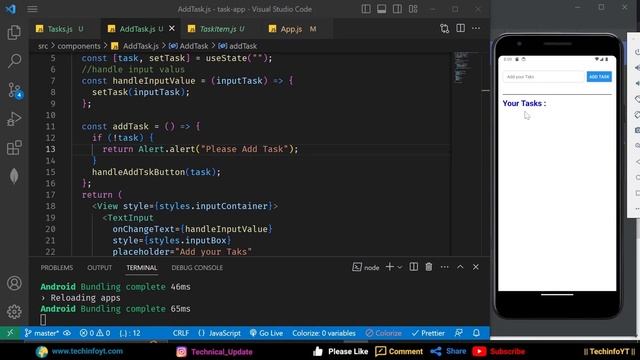Switch to AddTask.js tab
The width and height of the screenshot is (640, 360).
point(137,29)
